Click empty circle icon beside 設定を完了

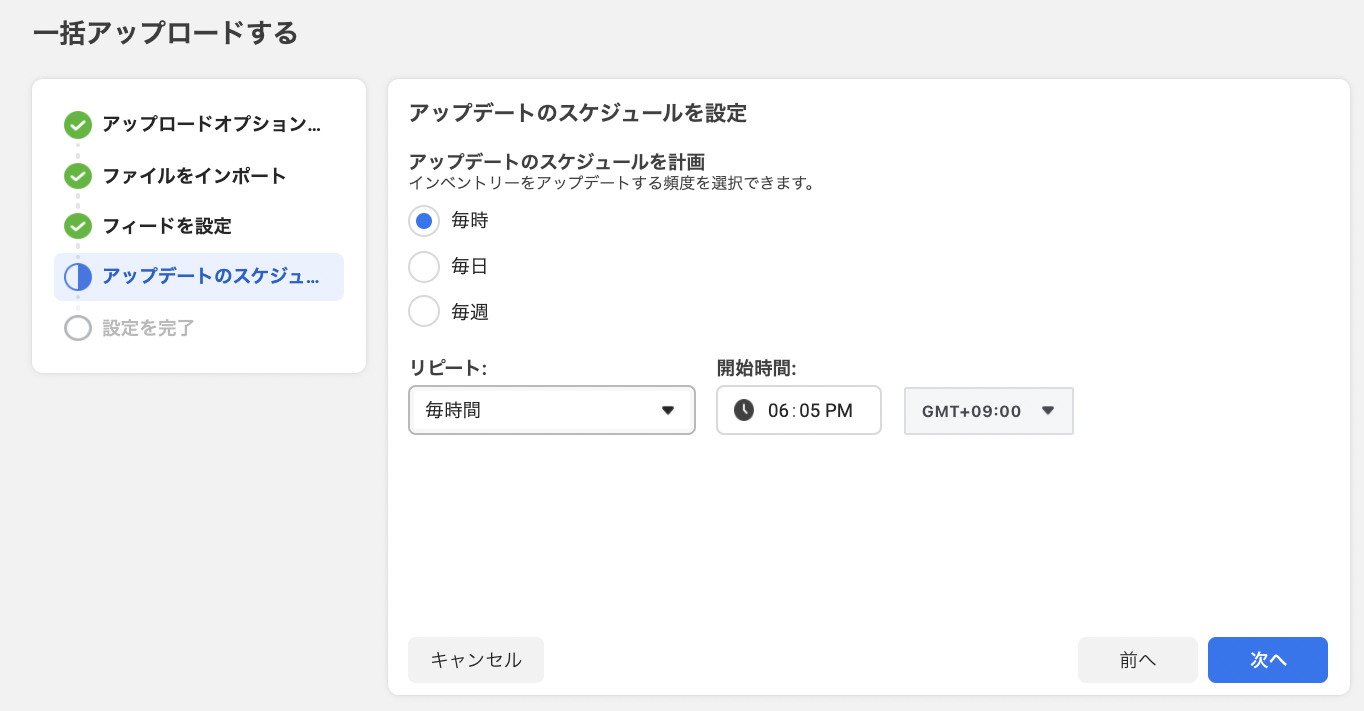[78, 328]
